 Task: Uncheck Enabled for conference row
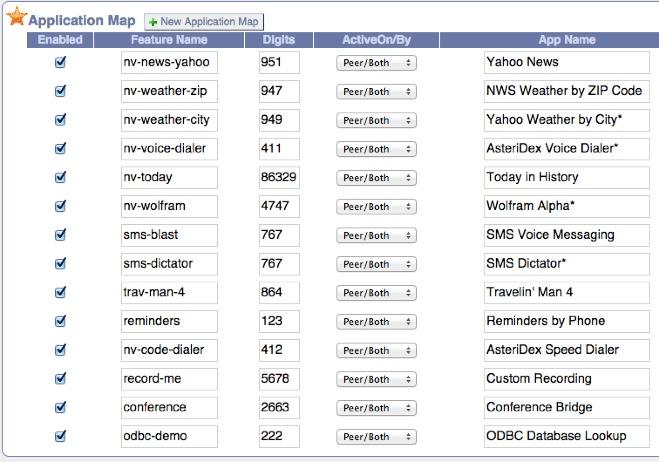(61, 407)
